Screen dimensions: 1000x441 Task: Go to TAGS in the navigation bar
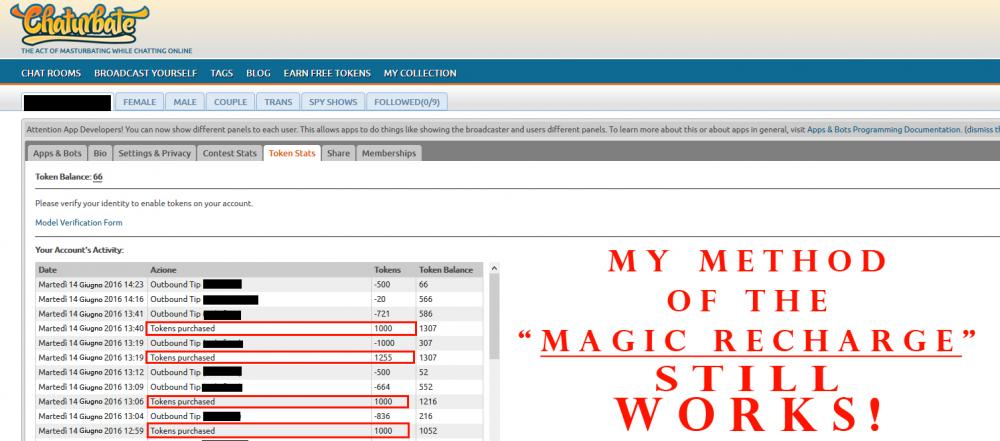[221, 73]
